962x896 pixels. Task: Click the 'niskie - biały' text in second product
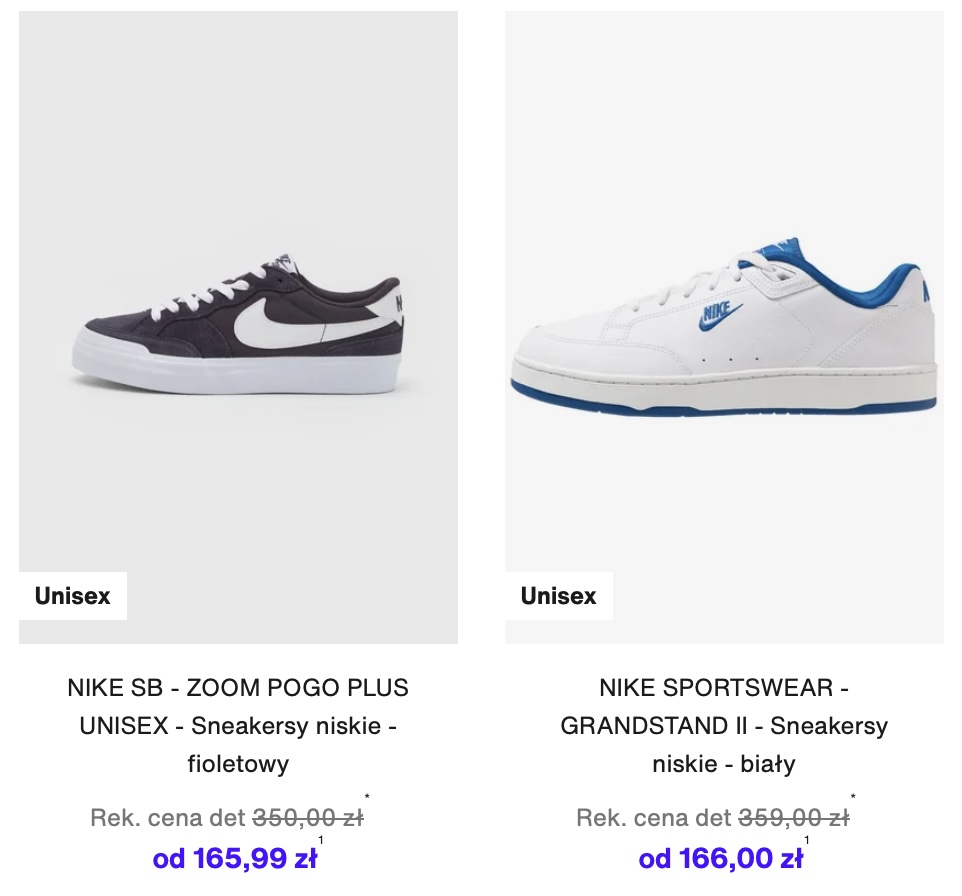click(x=724, y=764)
